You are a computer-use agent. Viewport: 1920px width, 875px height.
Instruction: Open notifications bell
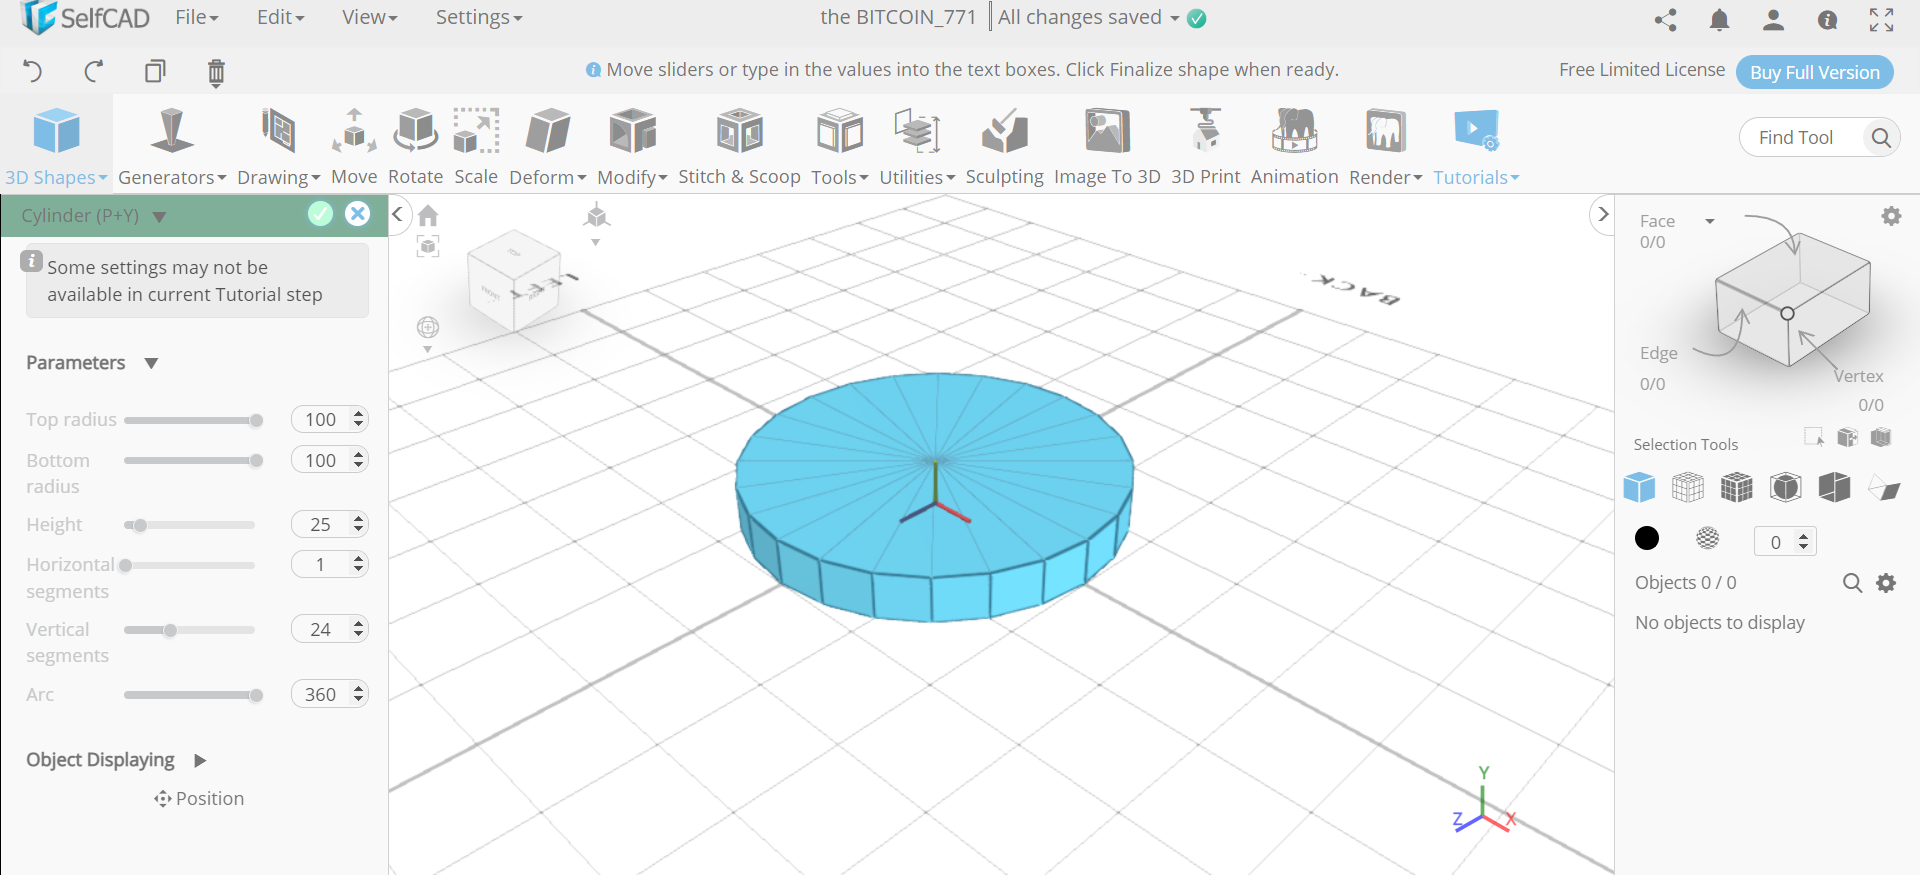tap(1719, 19)
